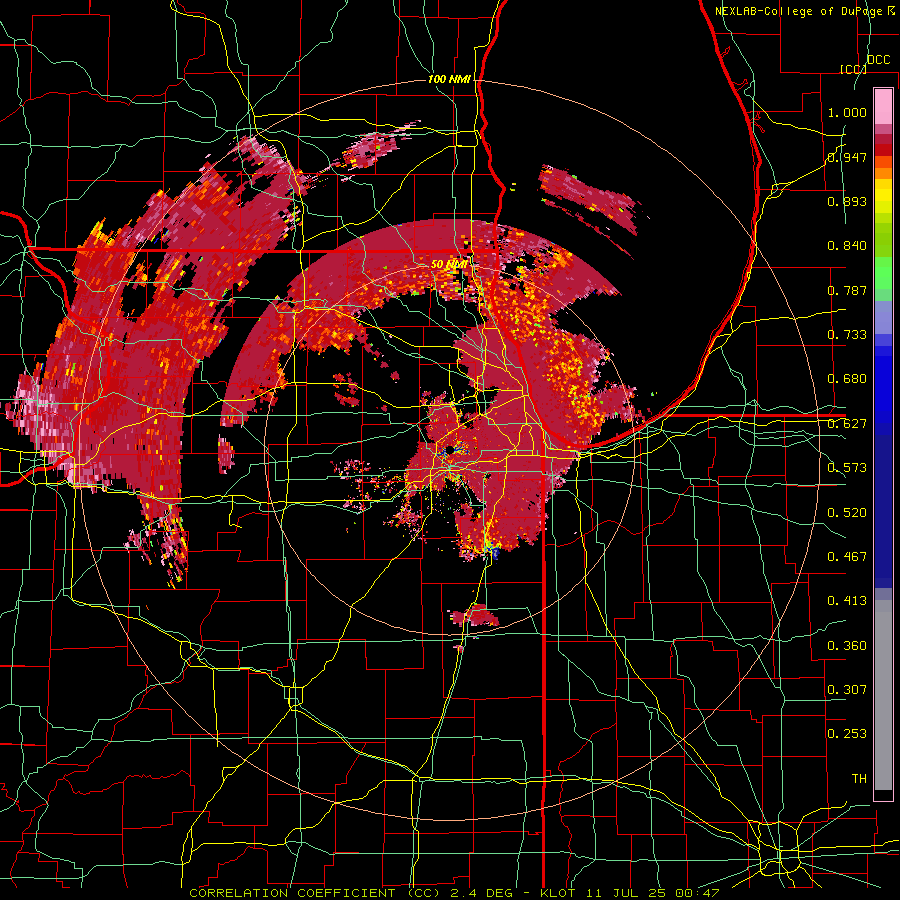Select the 0.787 legend value
Image resolution: width=900 pixels, height=900 pixels.
point(847,290)
